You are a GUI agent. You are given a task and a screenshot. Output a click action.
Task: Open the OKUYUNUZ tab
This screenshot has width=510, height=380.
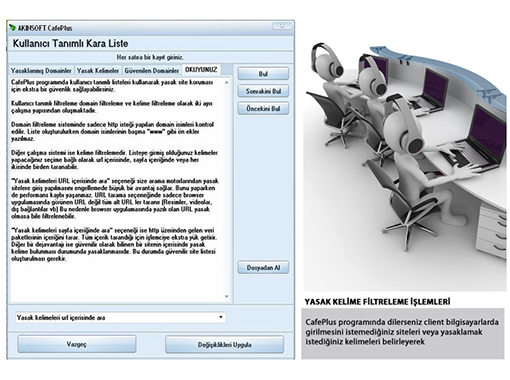pos(201,70)
